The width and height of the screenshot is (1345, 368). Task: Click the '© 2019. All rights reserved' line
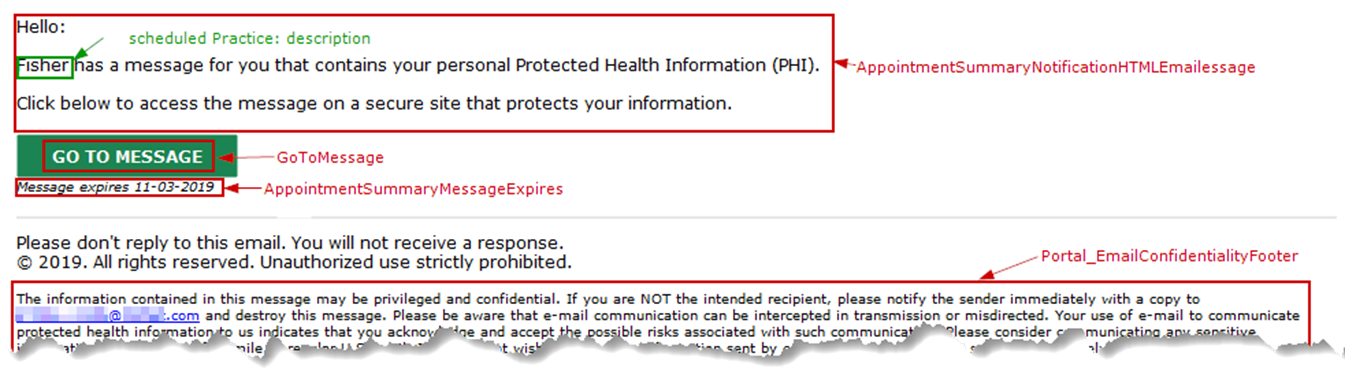(294, 263)
